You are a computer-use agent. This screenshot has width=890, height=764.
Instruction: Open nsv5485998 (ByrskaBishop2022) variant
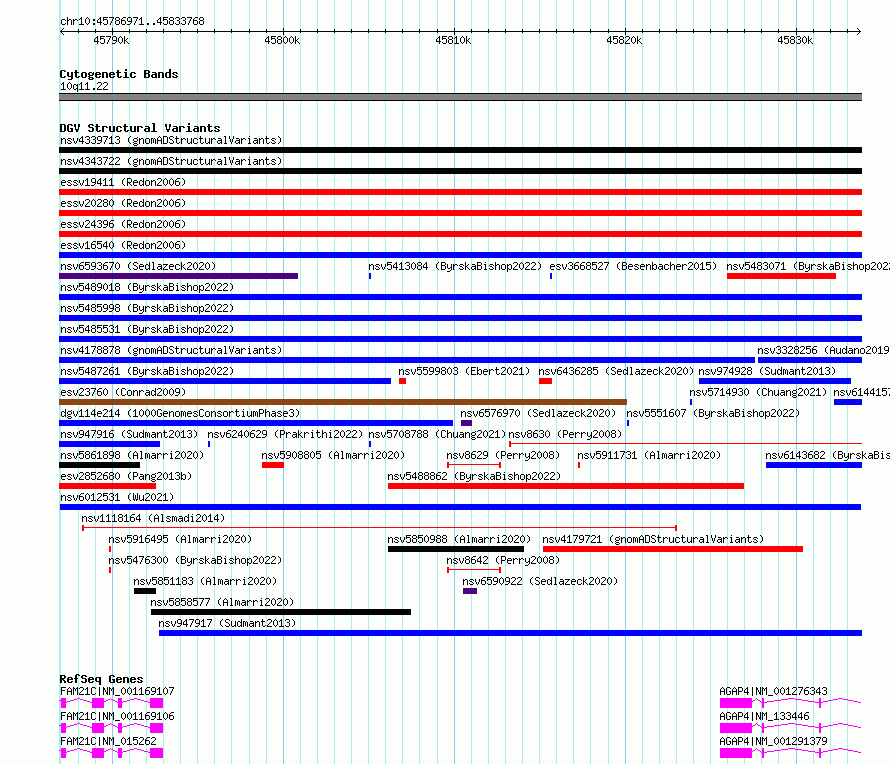pos(147,308)
